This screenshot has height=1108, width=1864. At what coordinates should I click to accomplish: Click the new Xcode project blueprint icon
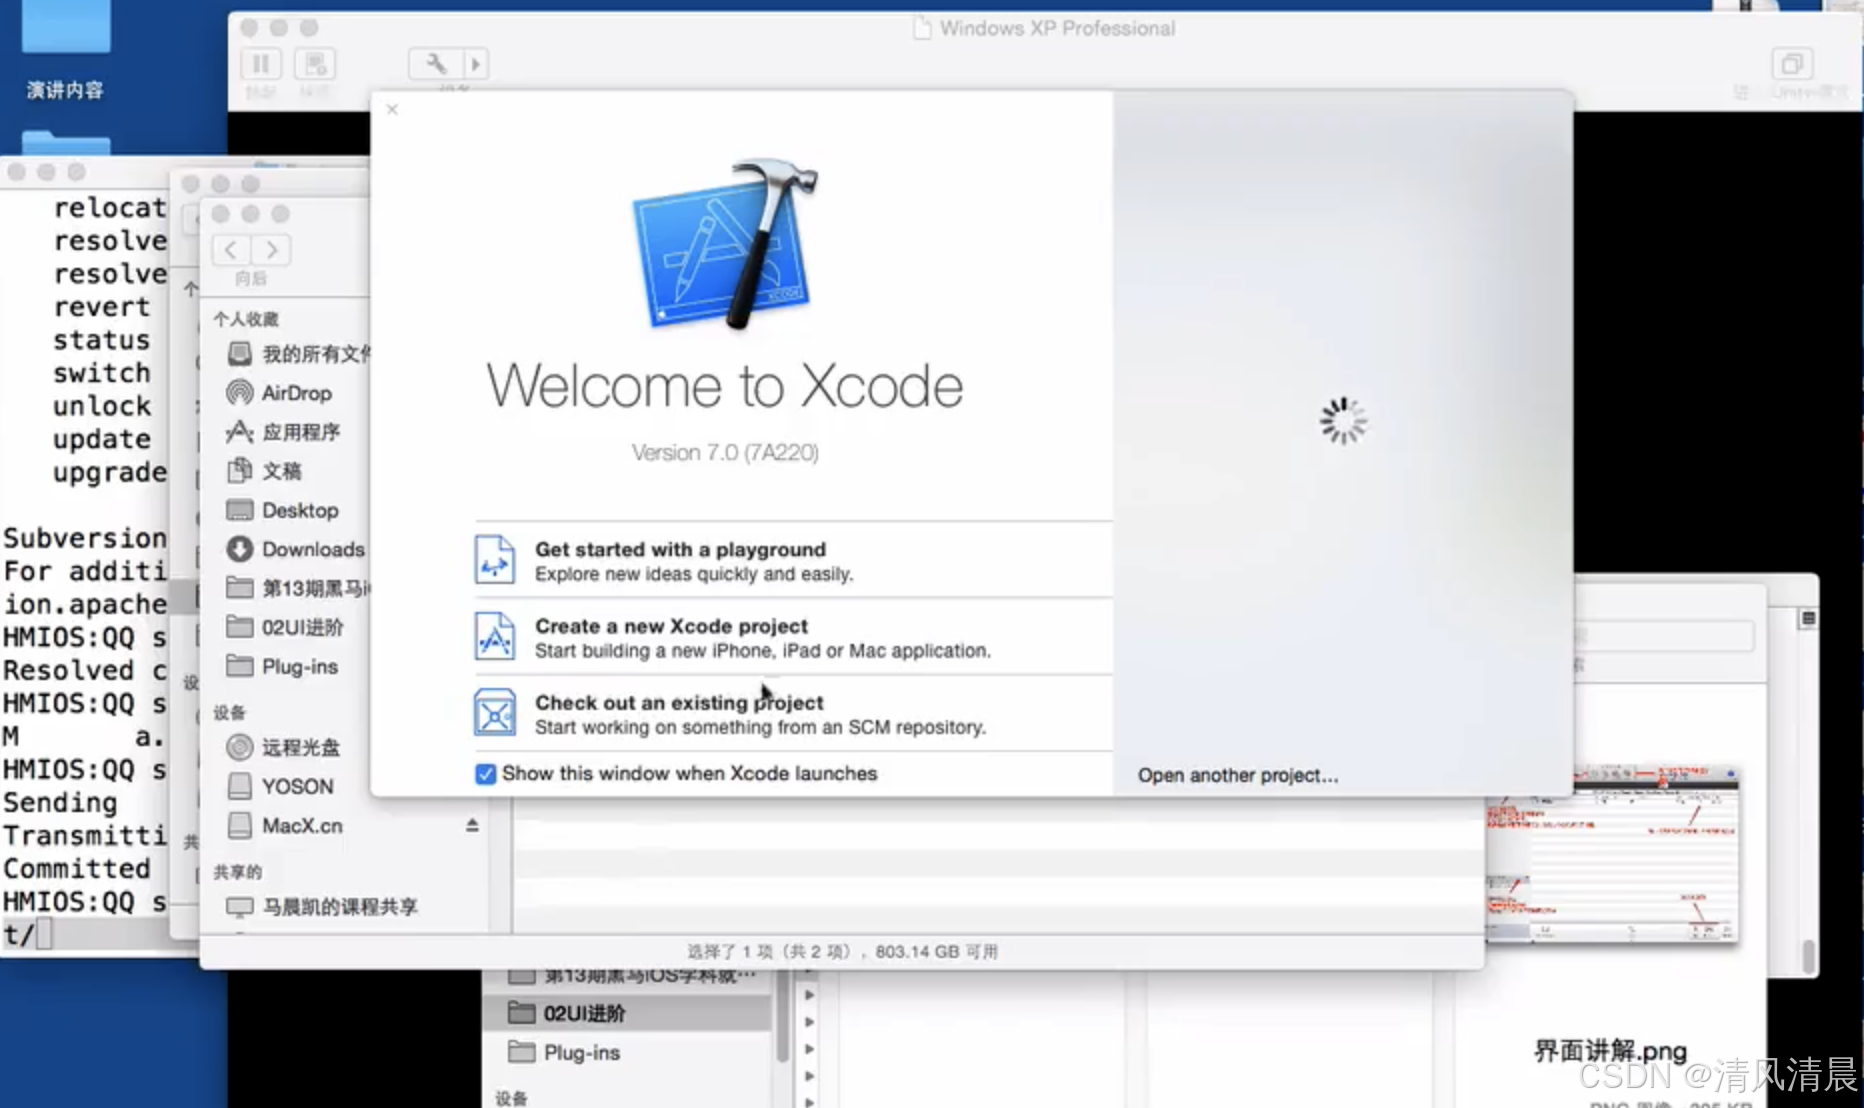point(495,637)
